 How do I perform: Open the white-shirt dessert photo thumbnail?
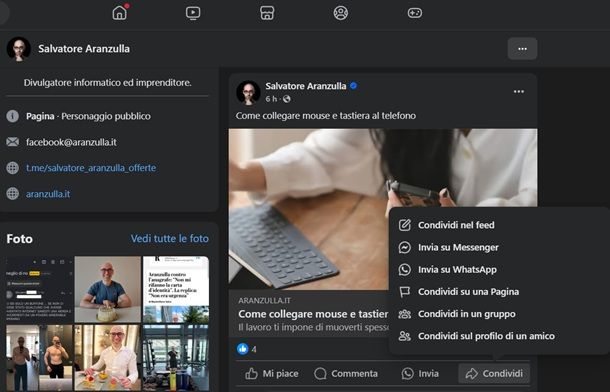coord(108,358)
